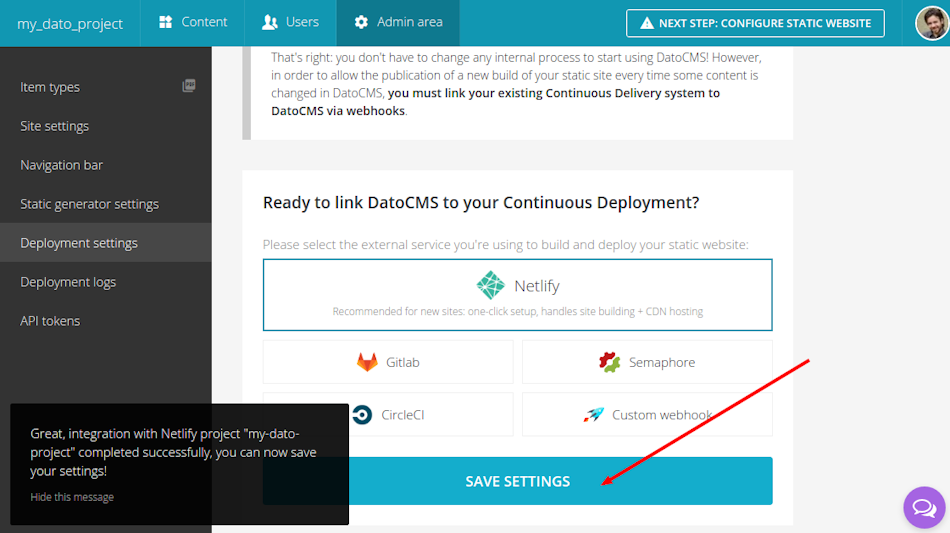Click the Admin area gear icon
950x533 pixels.
click(x=361, y=22)
